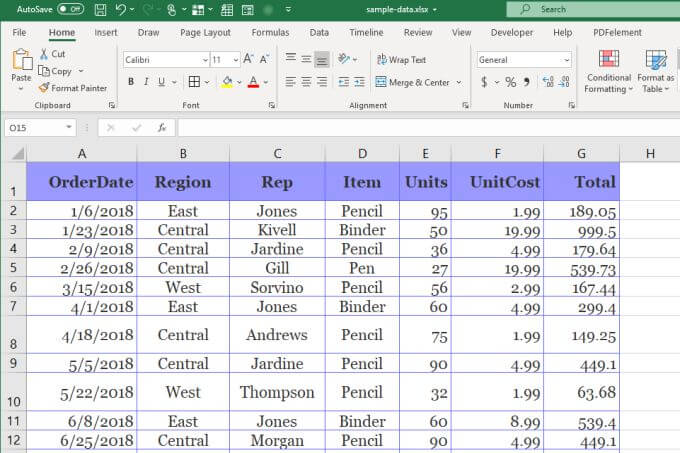Switch to the Page Layout tab
Viewport: 680px width, 453px height.
[205, 32]
